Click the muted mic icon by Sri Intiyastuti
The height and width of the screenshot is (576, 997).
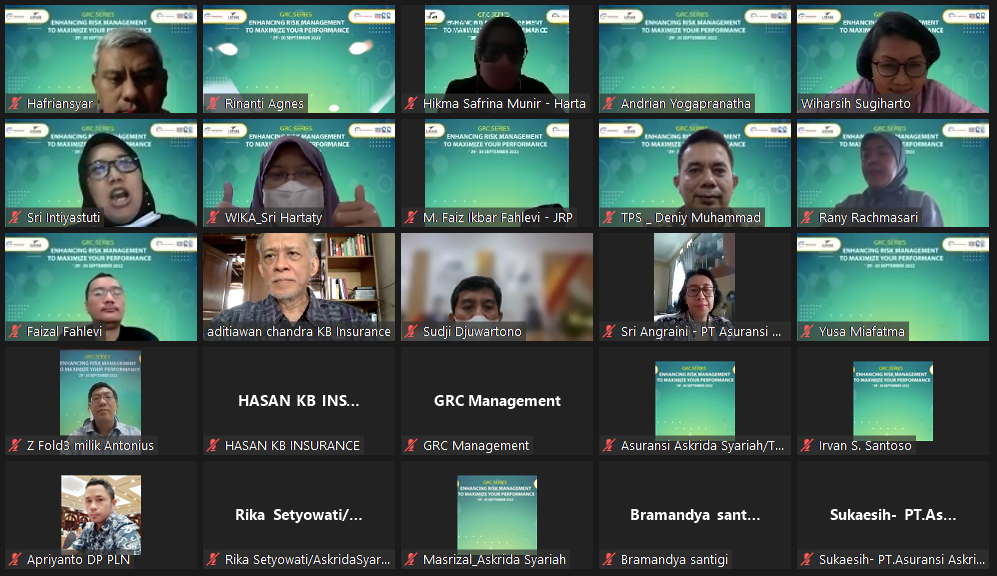point(15,218)
